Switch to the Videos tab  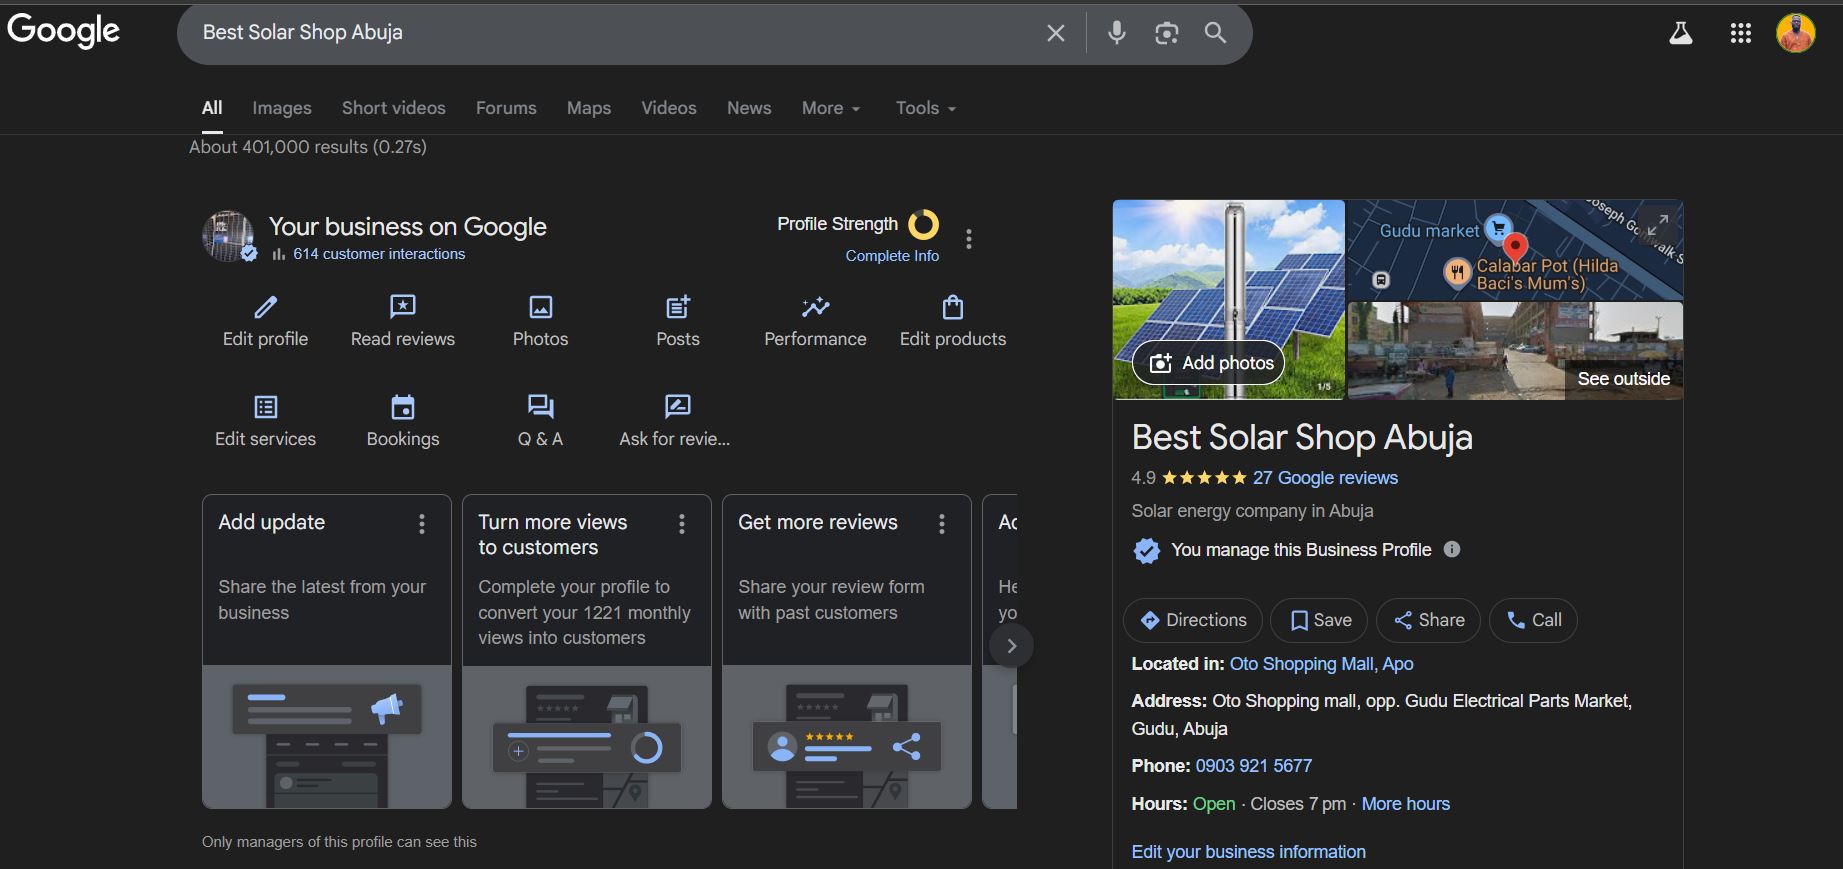point(669,108)
